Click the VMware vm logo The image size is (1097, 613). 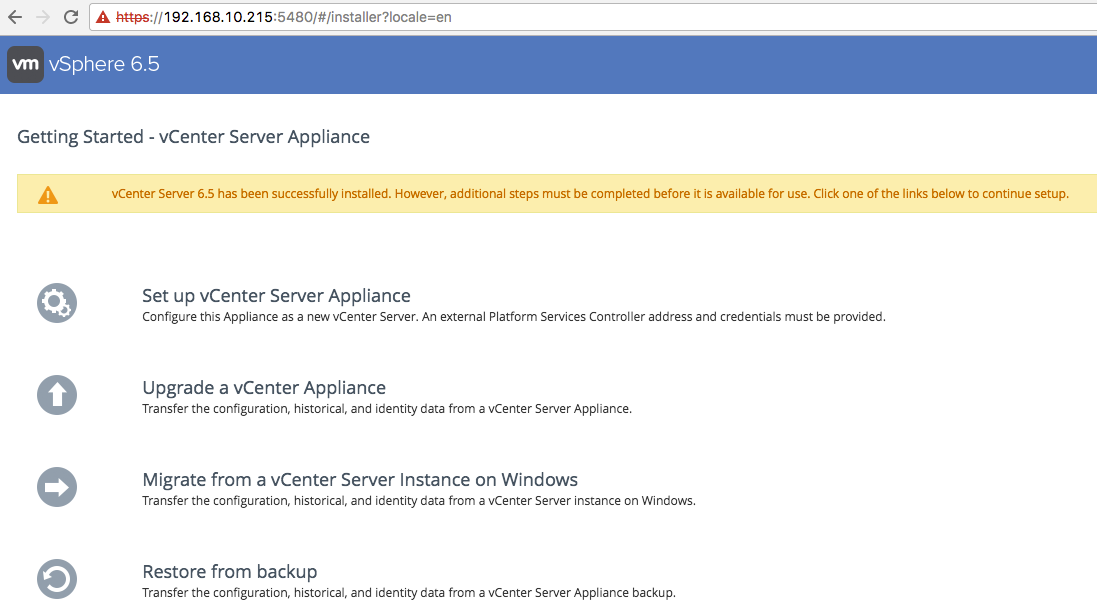pyautogui.click(x=25, y=65)
